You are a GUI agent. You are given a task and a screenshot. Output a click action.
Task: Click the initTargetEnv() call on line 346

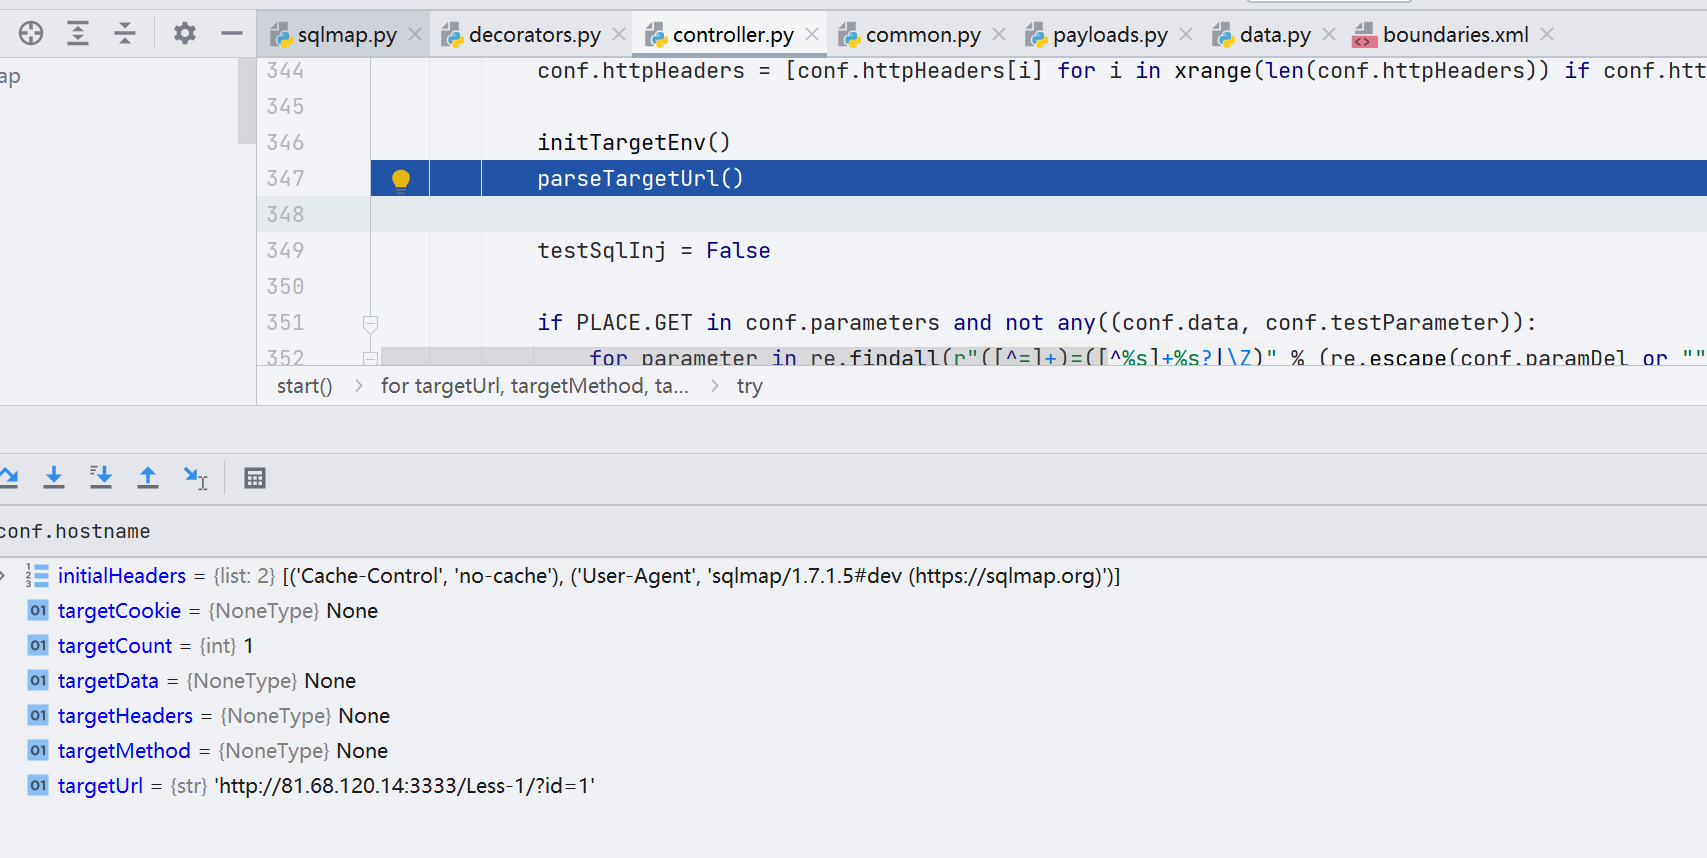point(634,143)
